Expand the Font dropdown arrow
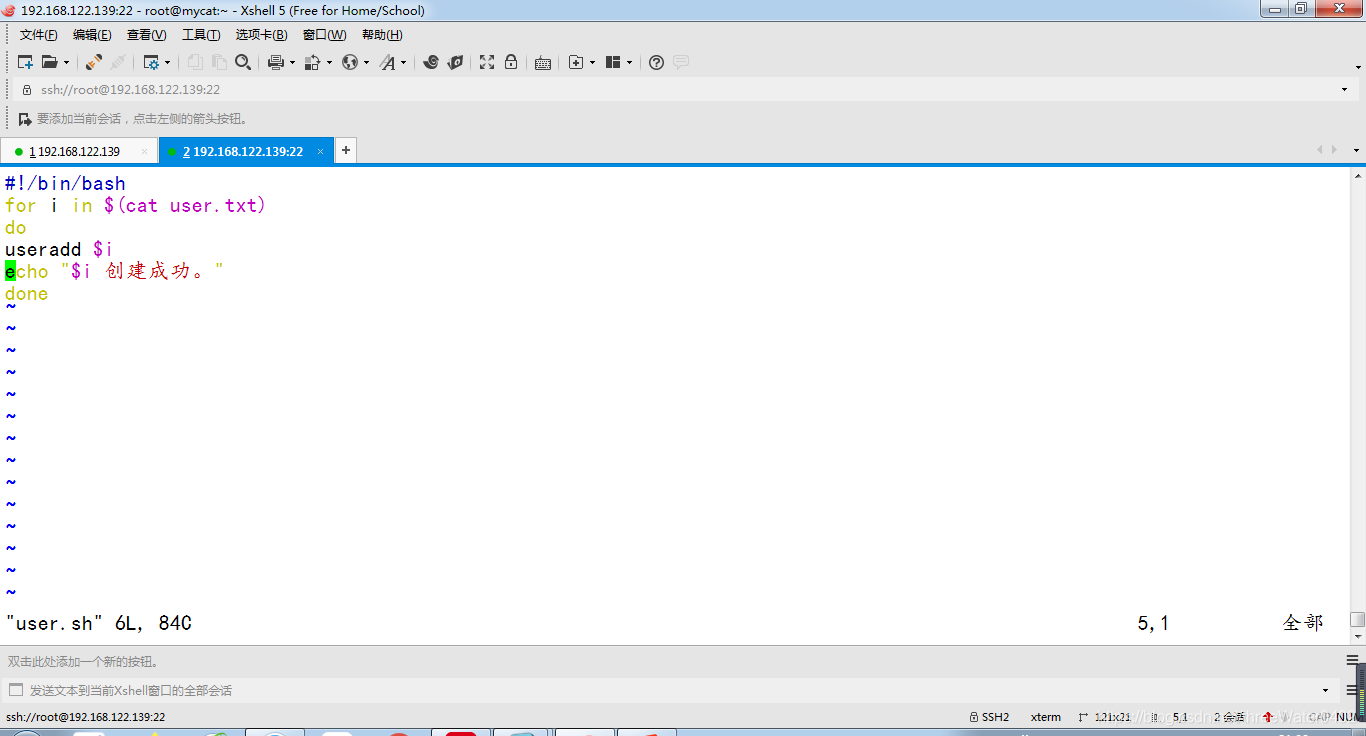Image resolution: width=1366 pixels, height=736 pixels. pyautogui.click(x=404, y=62)
